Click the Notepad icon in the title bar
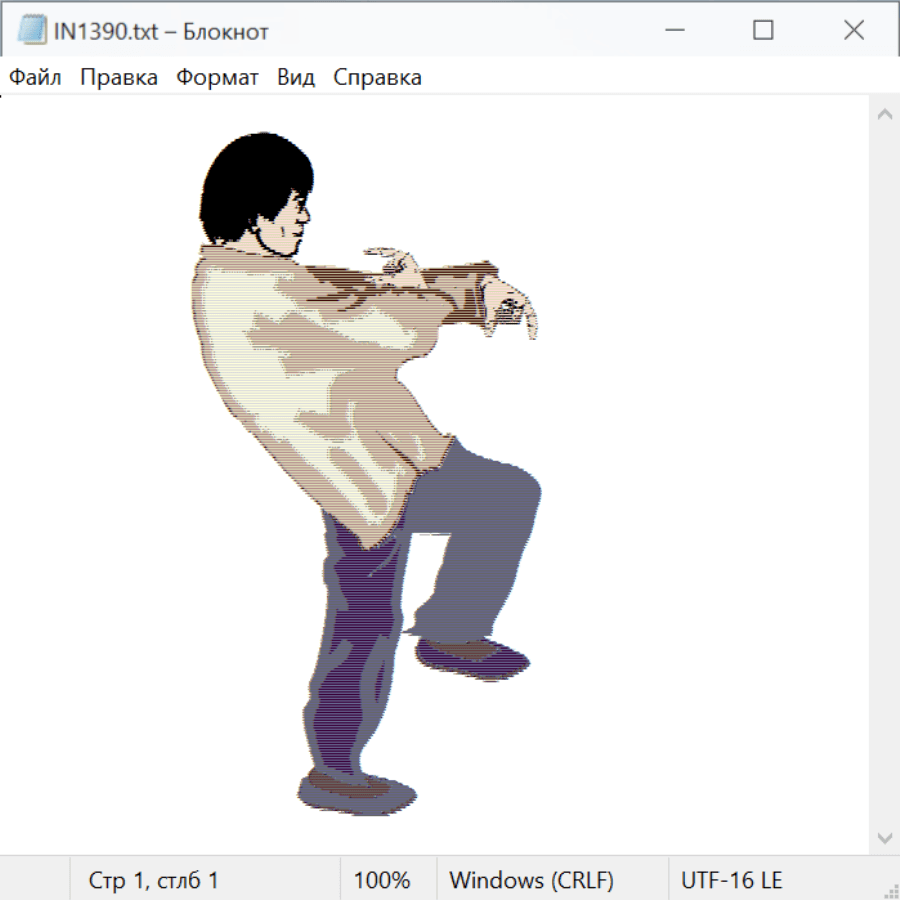This screenshot has width=900, height=900. click(x=32, y=31)
